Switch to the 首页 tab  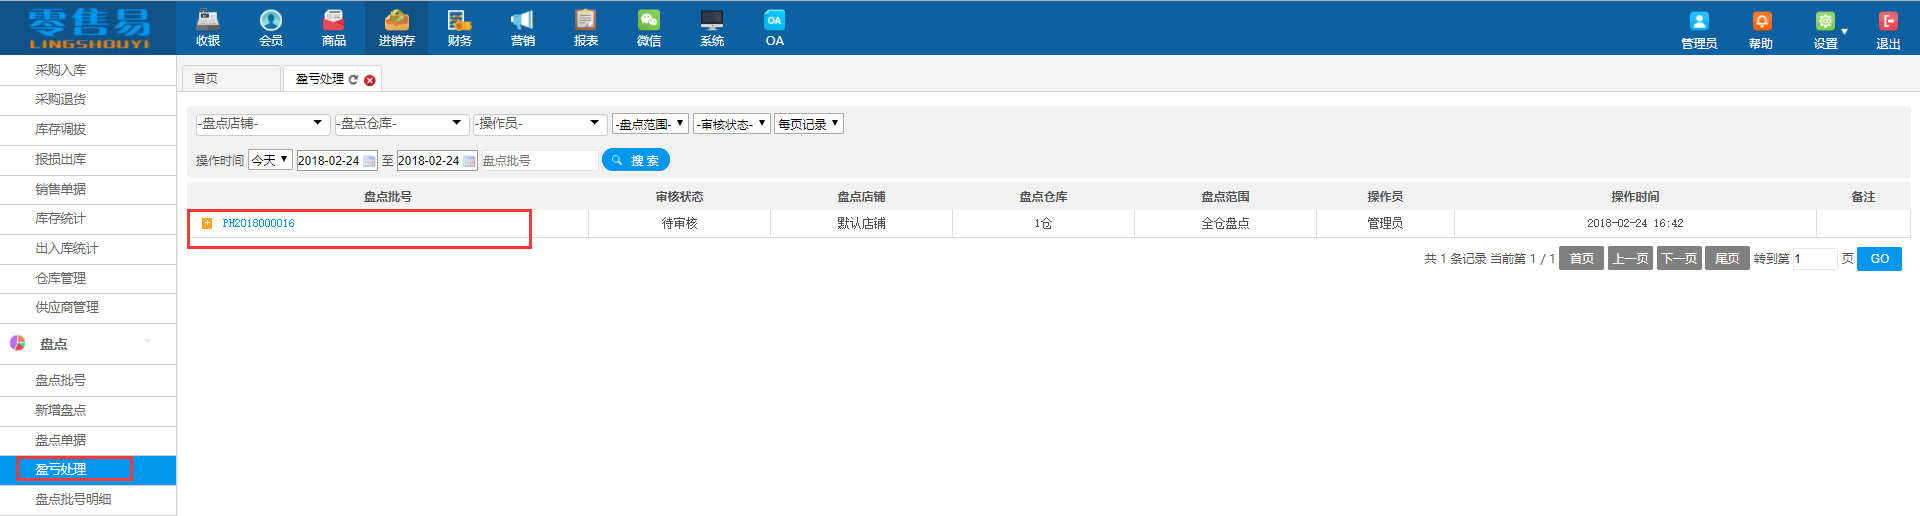(x=231, y=78)
